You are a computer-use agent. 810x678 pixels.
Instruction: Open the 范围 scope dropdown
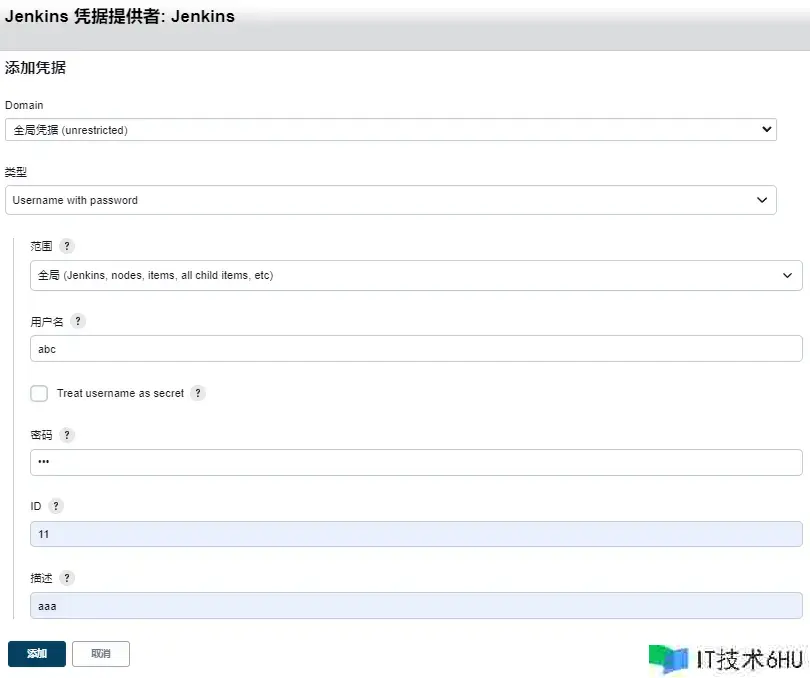(x=416, y=275)
